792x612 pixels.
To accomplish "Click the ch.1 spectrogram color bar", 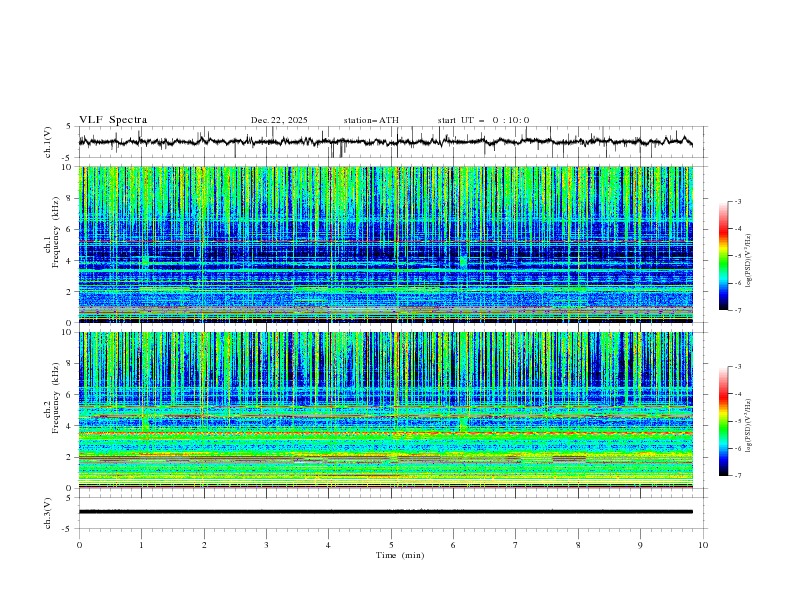I will pyautogui.click(x=723, y=256).
